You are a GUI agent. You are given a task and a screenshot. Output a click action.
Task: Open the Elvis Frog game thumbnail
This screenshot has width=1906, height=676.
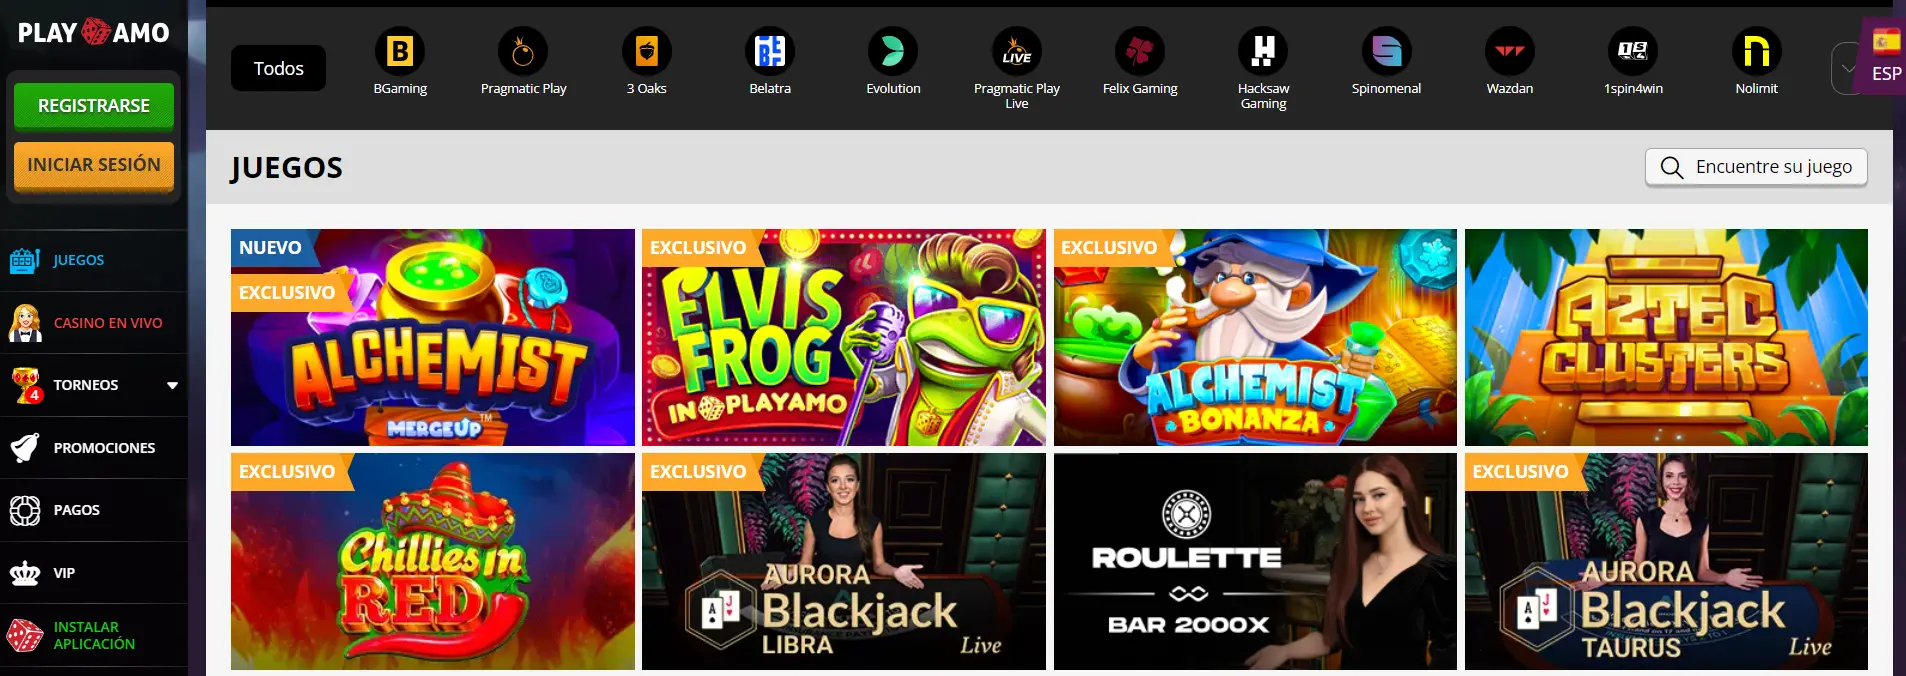[x=843, y=338]
